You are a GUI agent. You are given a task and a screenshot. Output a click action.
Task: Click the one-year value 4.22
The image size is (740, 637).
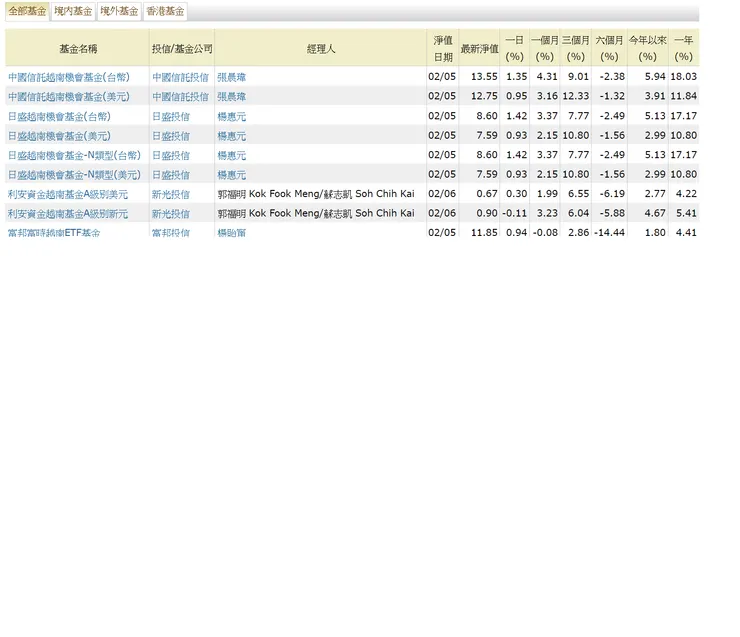(x=686, y=194)
